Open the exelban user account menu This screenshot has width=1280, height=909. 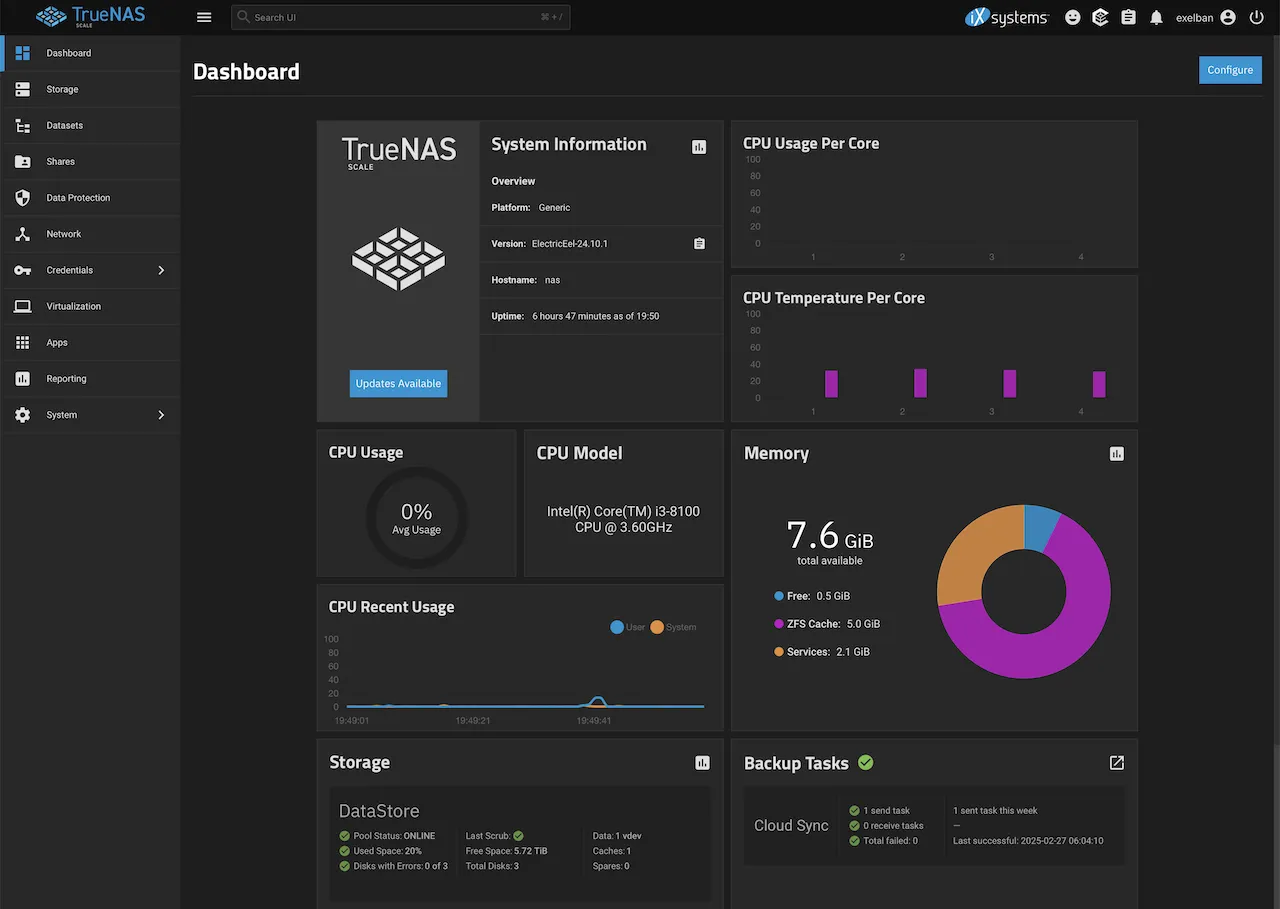(1206, 17)
